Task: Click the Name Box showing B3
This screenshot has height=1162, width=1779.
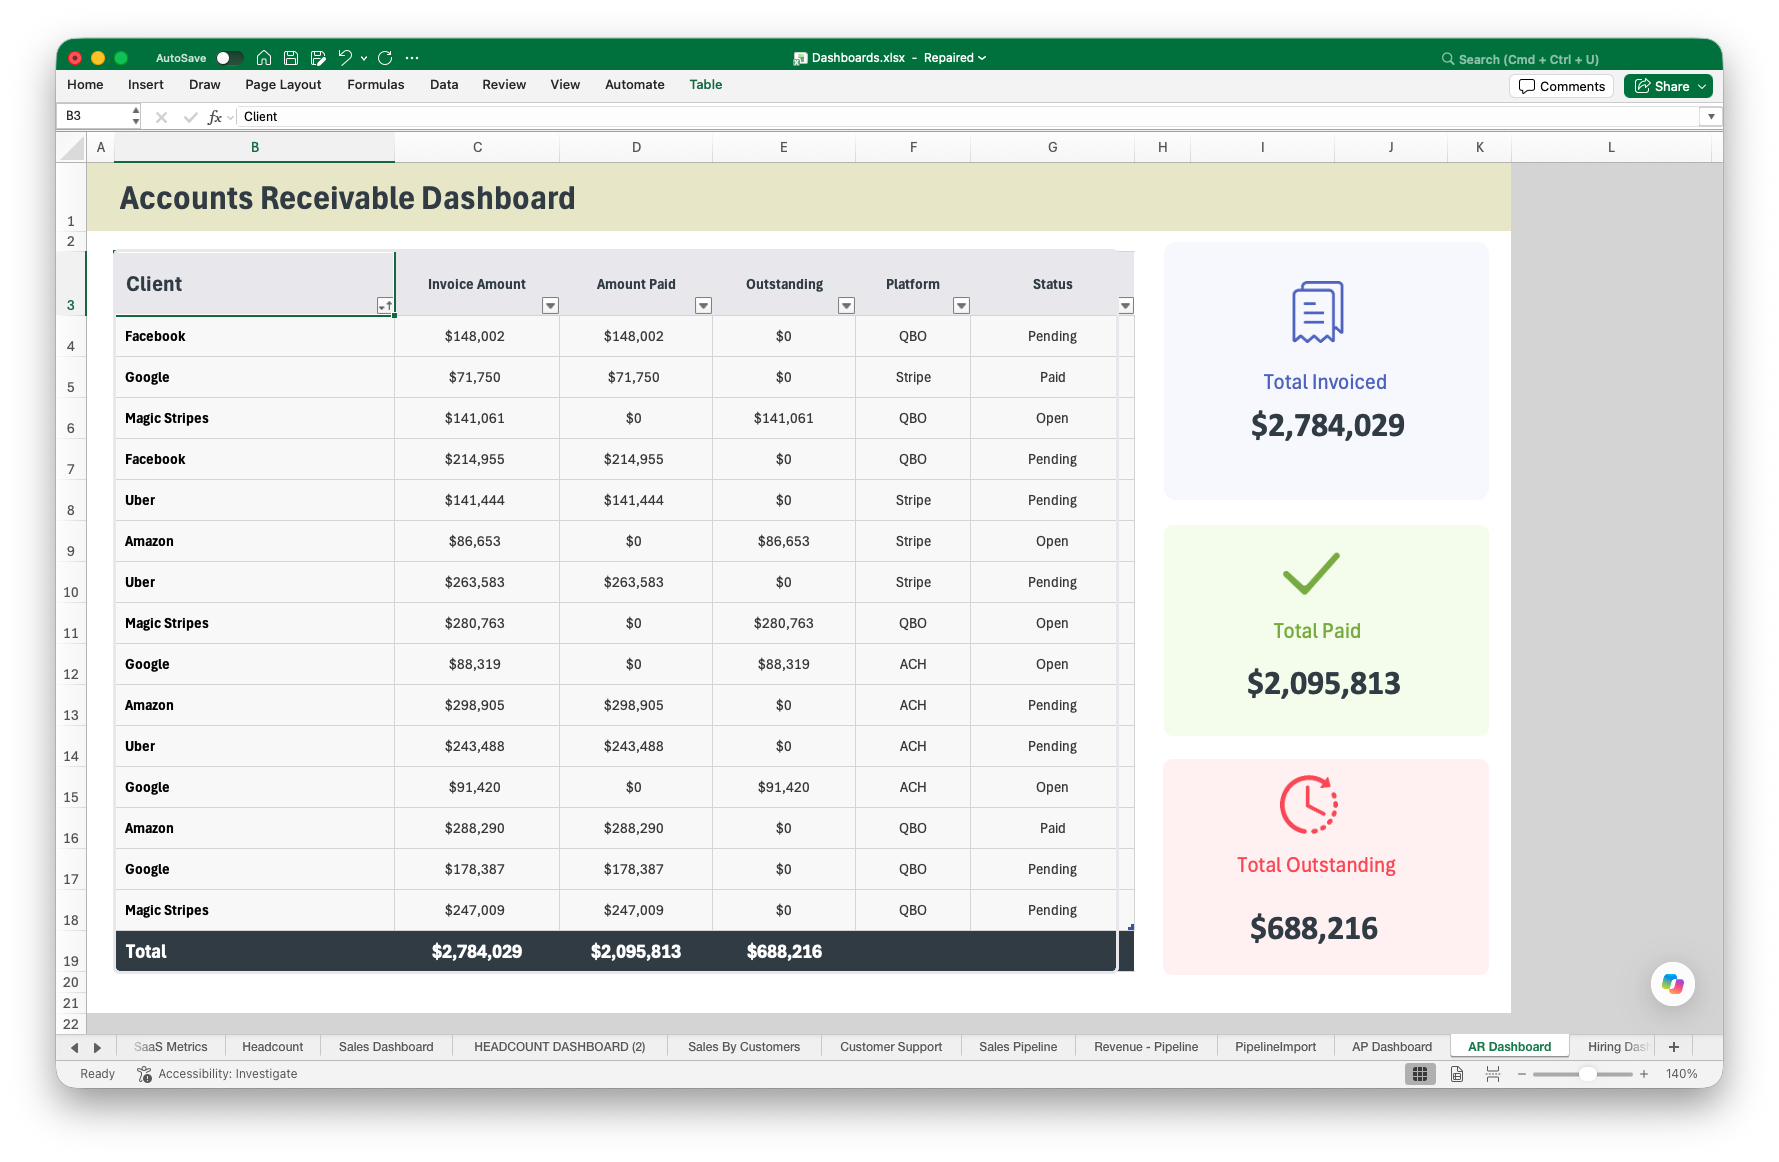Action: point(95,116)
